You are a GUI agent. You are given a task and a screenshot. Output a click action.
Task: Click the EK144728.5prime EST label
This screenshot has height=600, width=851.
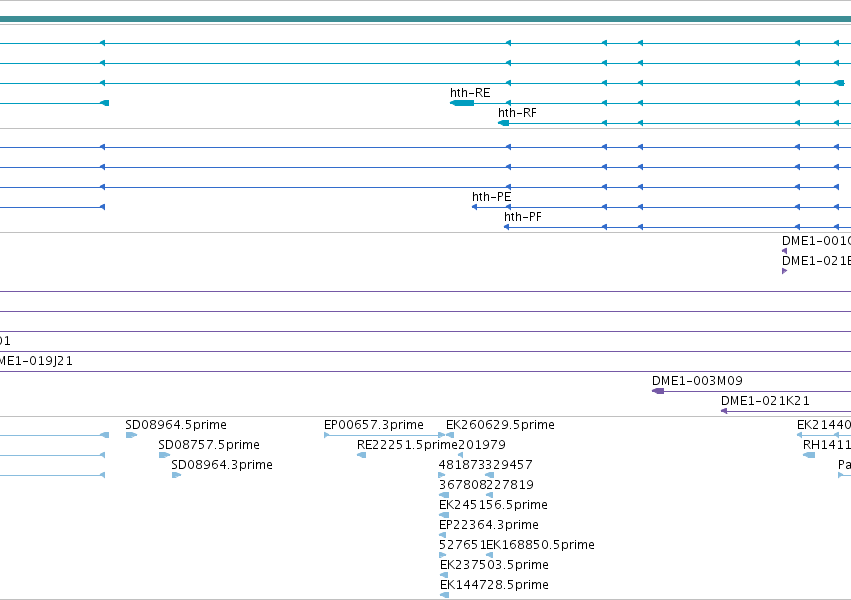tap(494, 585)
